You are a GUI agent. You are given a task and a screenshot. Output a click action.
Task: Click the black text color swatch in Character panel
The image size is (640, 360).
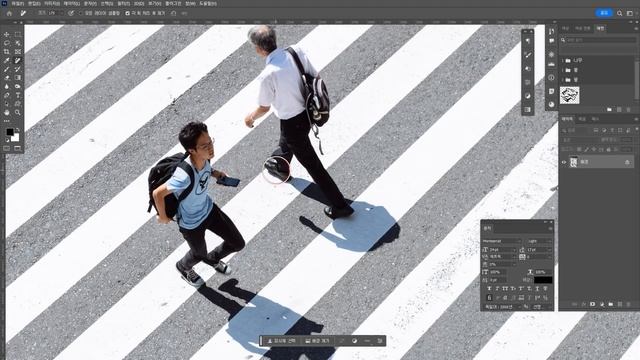coord(543,280)
